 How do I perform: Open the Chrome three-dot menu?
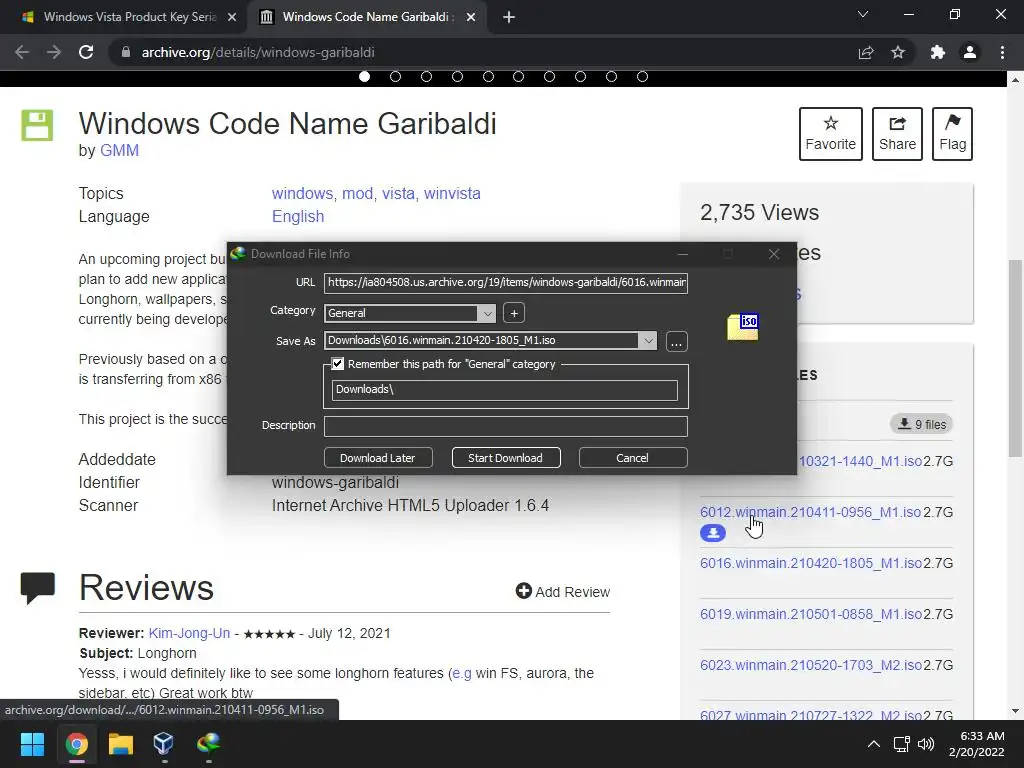click(1002, 52)
